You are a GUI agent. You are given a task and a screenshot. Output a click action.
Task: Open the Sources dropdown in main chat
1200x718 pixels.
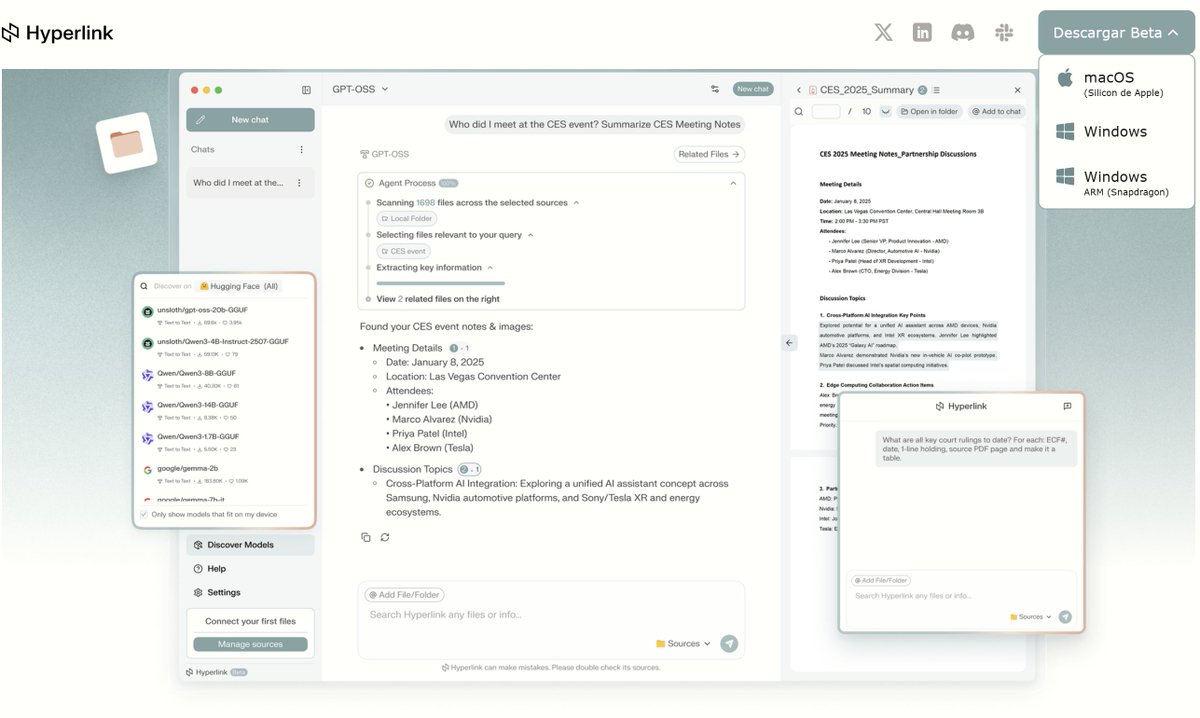(683, 644)
